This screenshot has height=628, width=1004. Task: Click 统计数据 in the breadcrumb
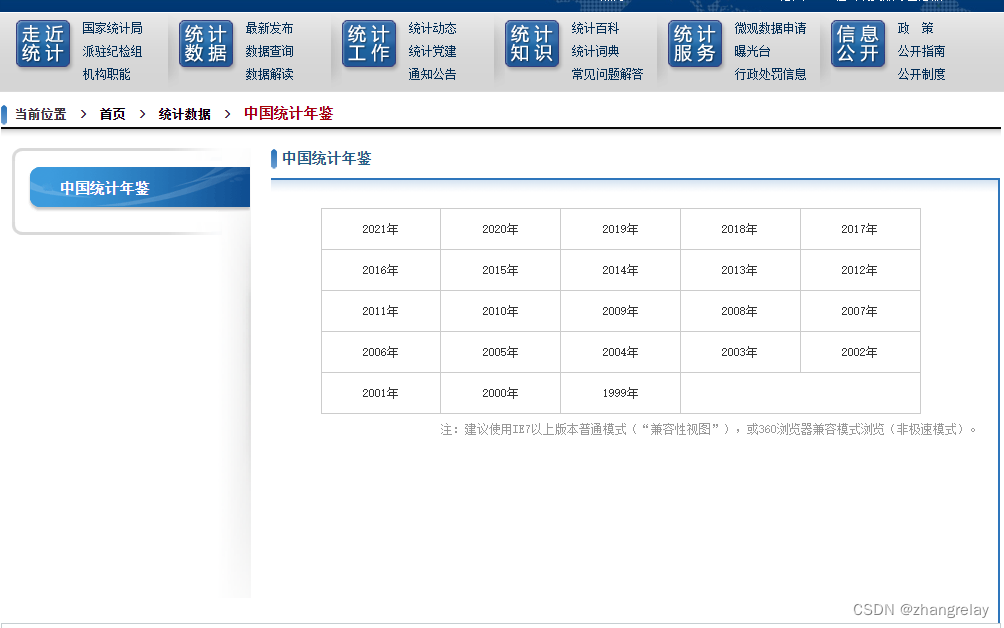click(x=184, y=114)
